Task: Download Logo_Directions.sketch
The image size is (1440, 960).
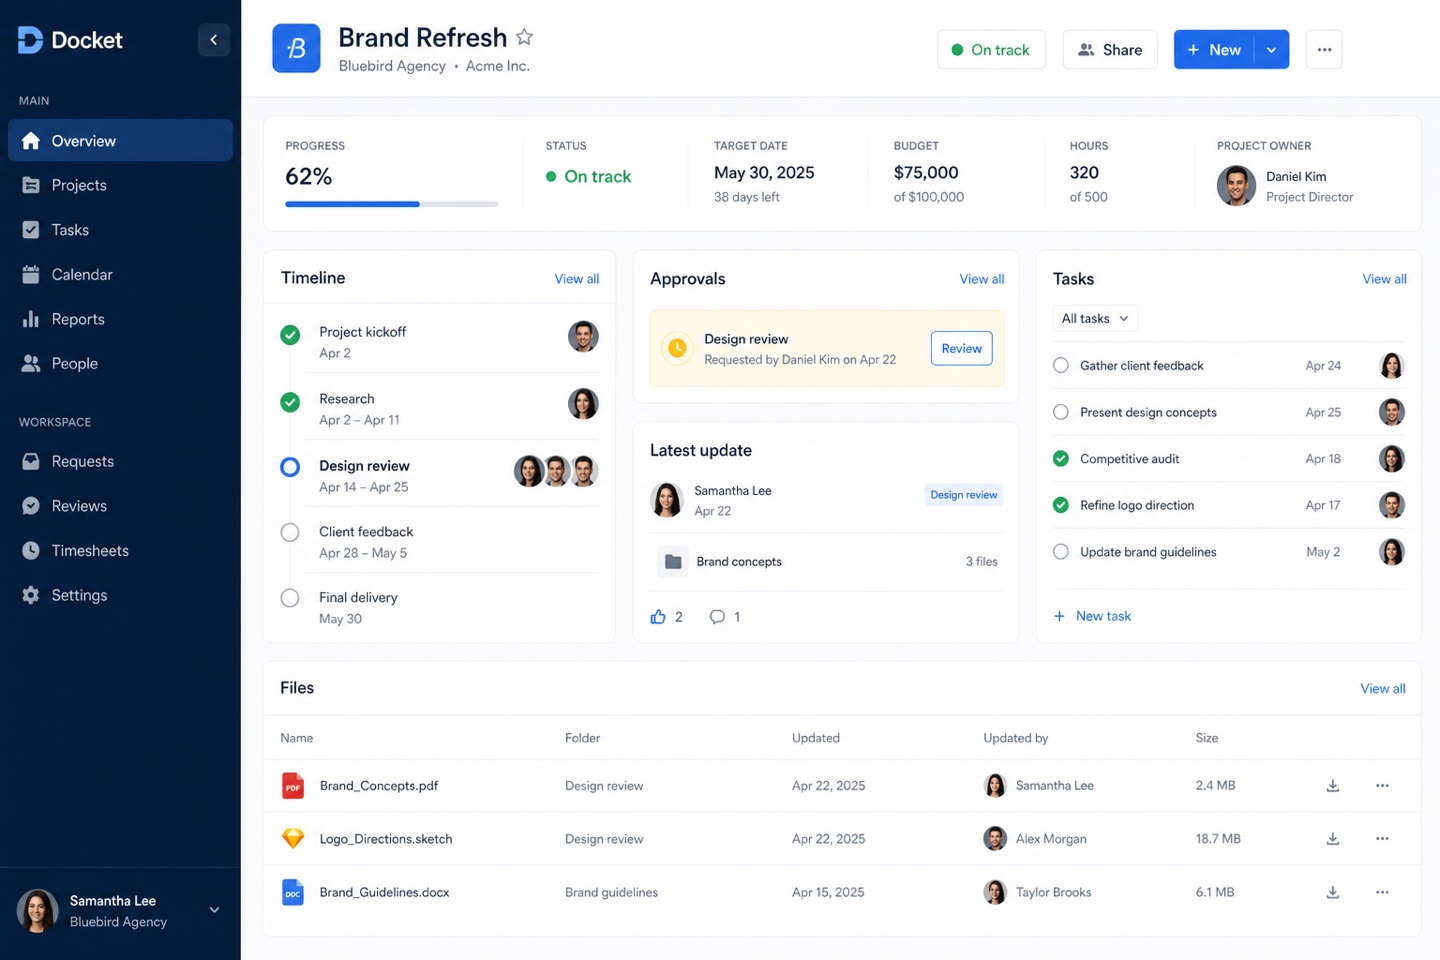Action: 1333,839
